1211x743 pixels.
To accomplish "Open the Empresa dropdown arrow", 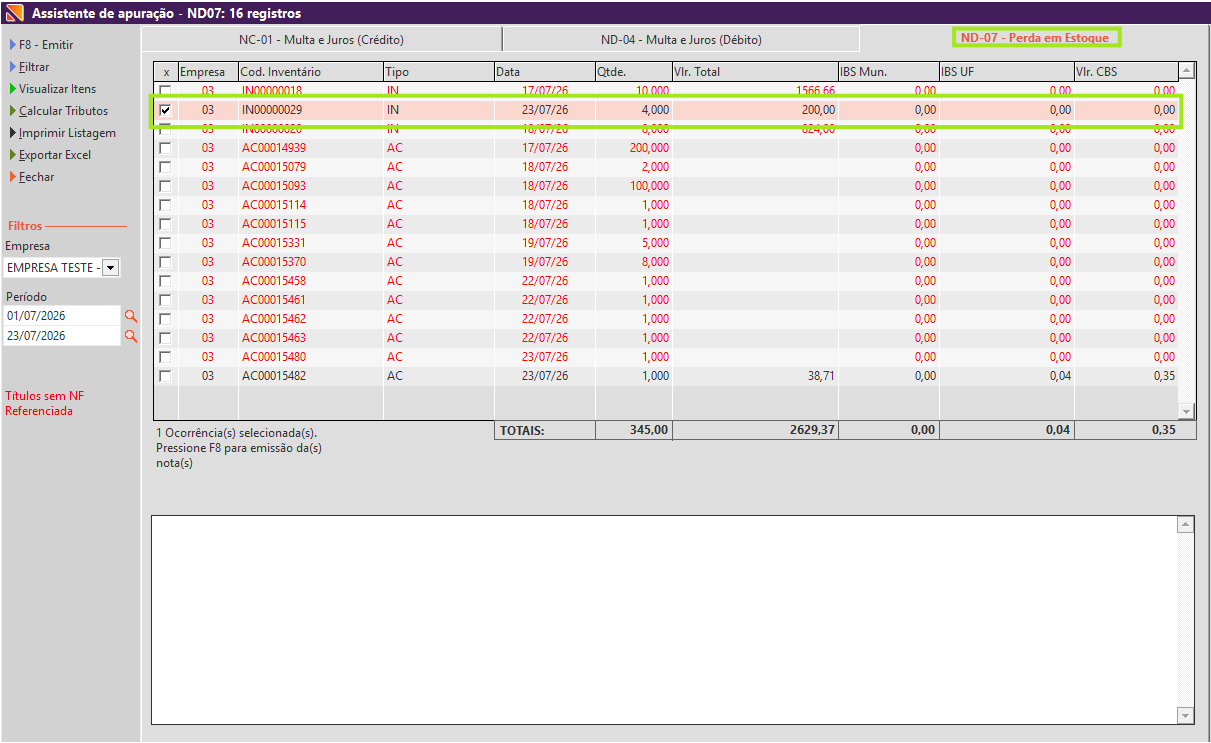I will click(x=111, y=268).
